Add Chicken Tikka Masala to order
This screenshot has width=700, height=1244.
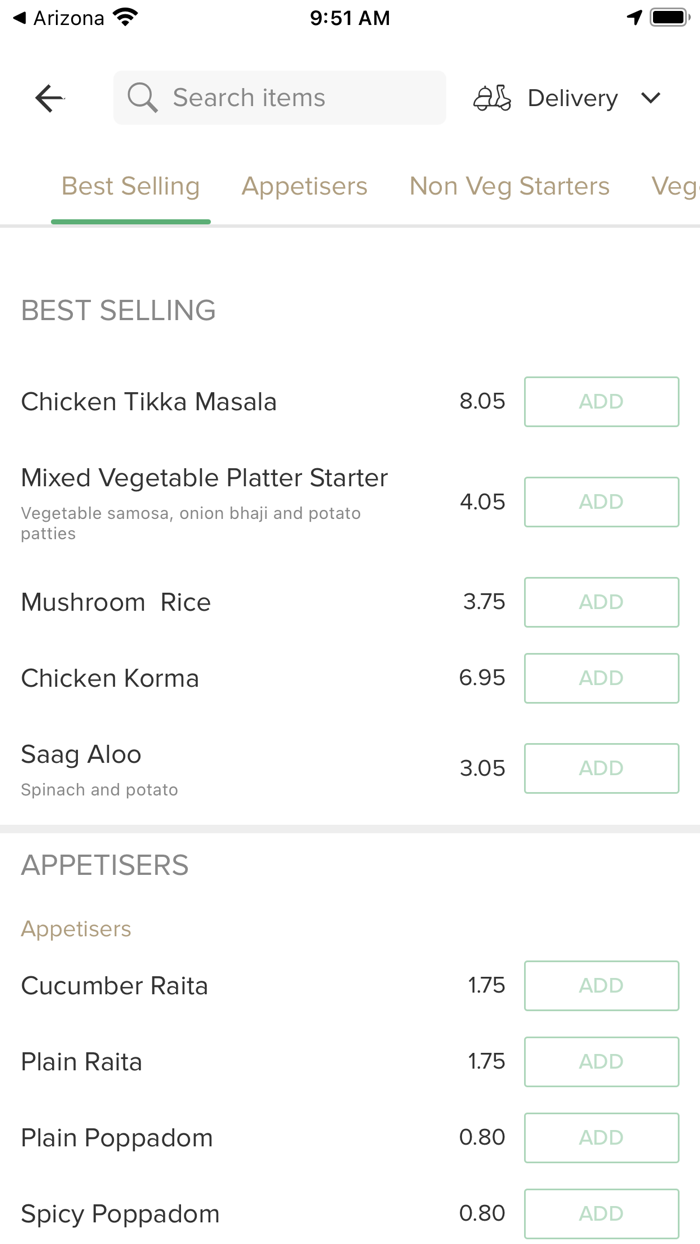601,402
